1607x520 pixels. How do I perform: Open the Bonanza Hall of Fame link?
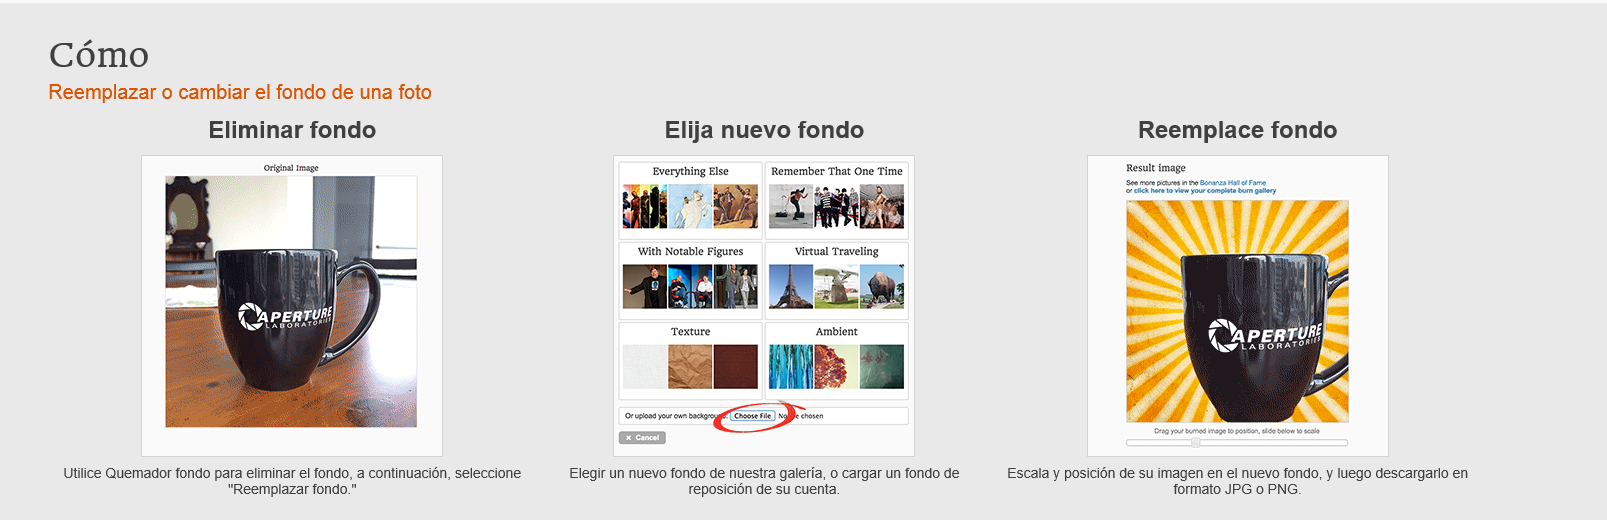click(x=1232, y=183)
